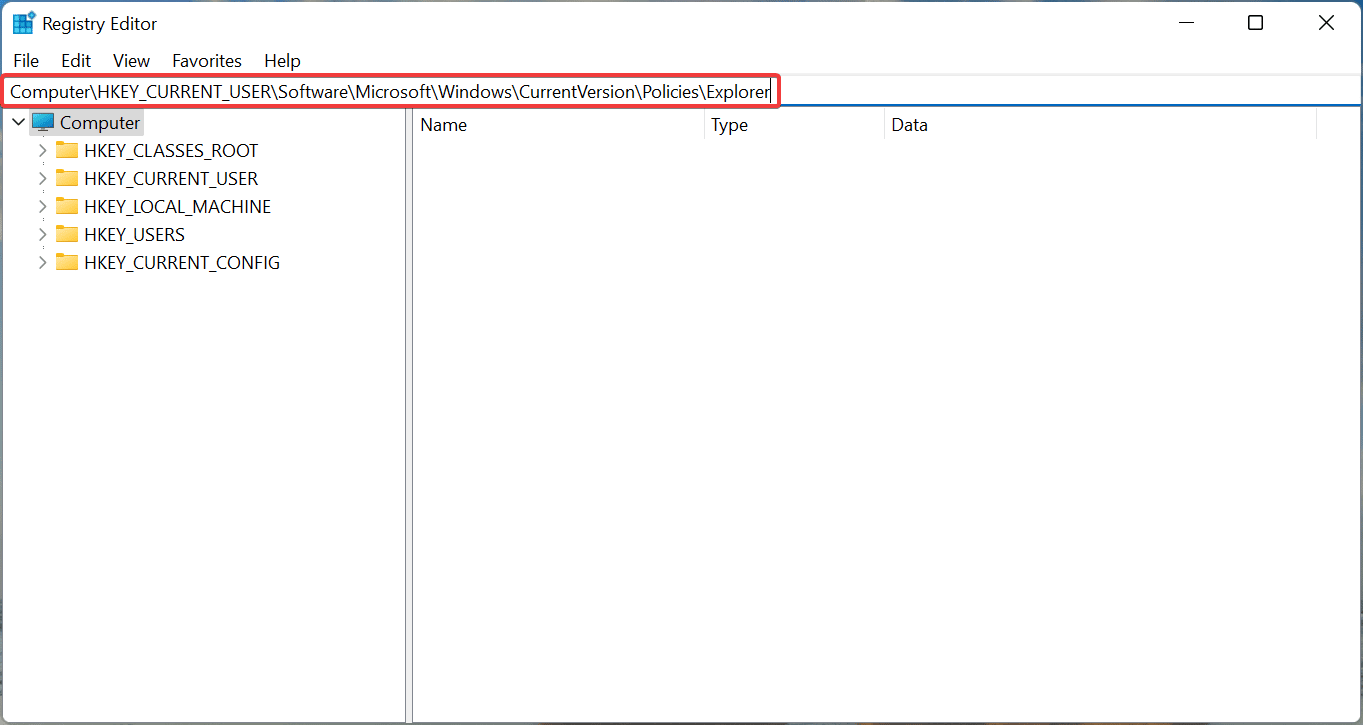Open the Help menu

282,61
